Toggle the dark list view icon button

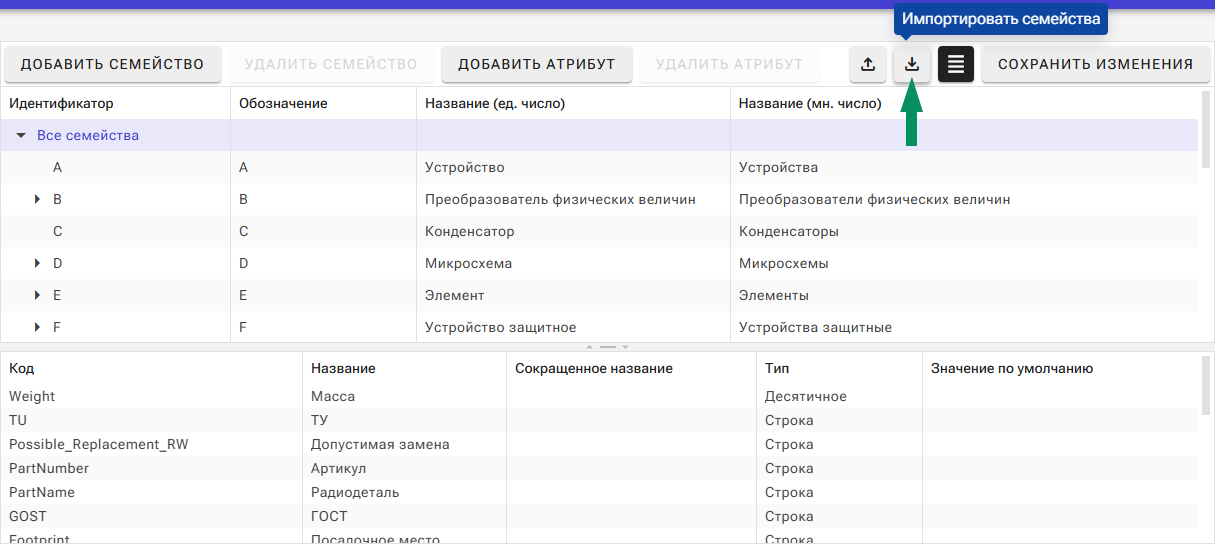click(956, 64)
